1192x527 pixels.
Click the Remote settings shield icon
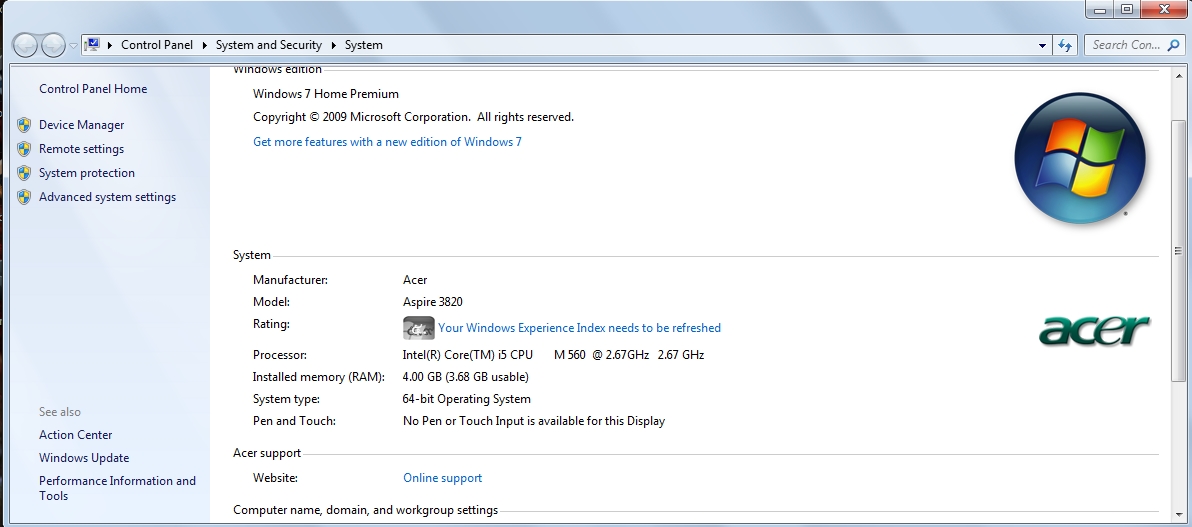pyautogui.click(x=24, y=149)
